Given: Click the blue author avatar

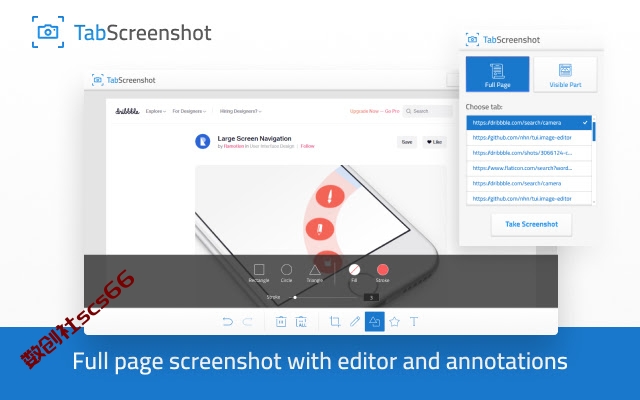Looking at the screenshot, I should pyautogui.click(x=202, y=142).
